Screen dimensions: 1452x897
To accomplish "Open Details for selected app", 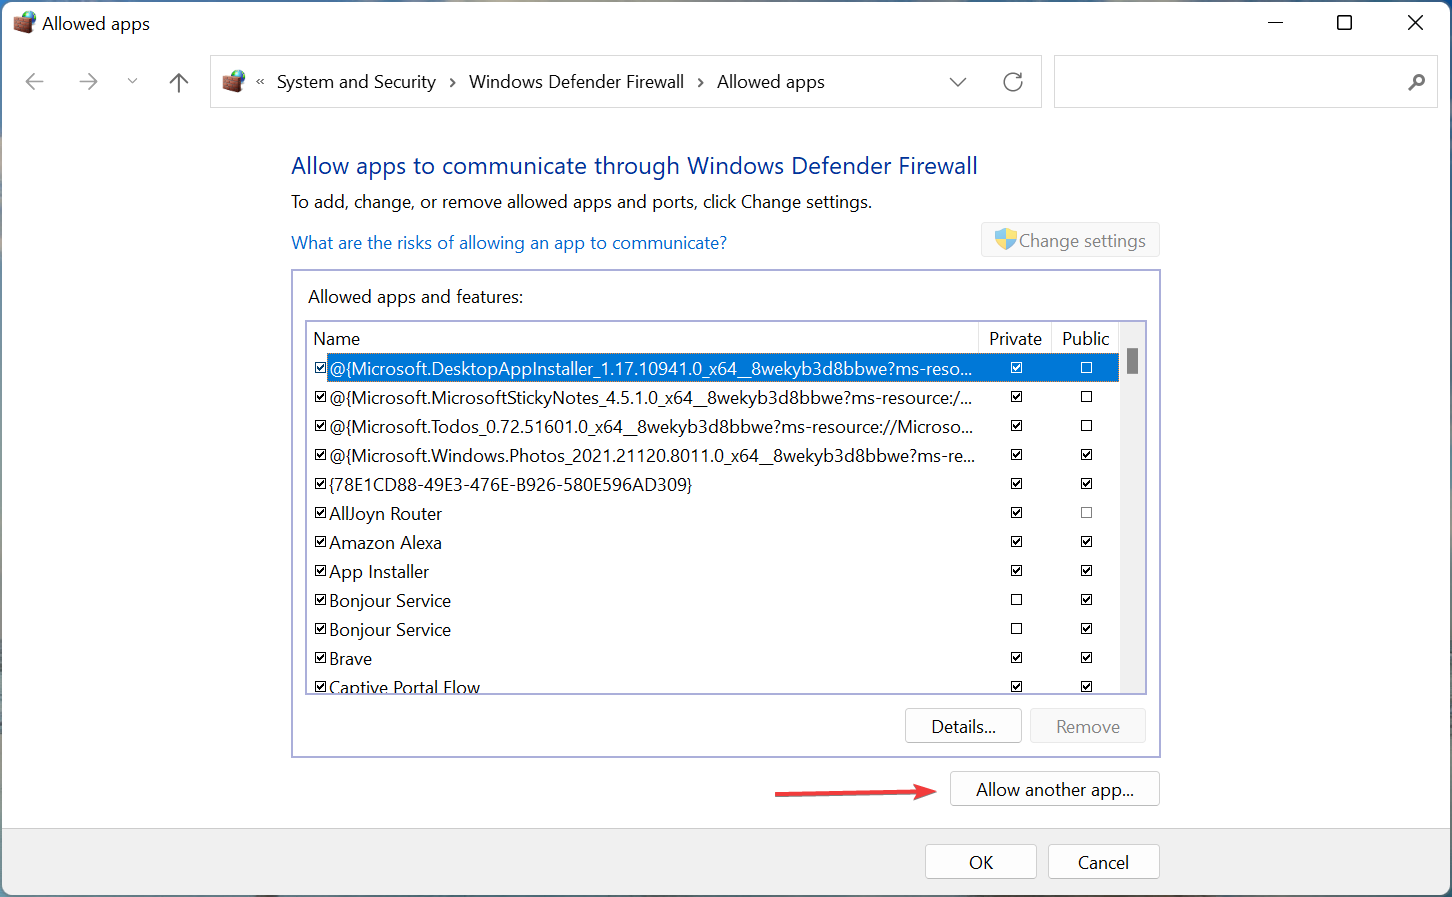I will 963,726.
